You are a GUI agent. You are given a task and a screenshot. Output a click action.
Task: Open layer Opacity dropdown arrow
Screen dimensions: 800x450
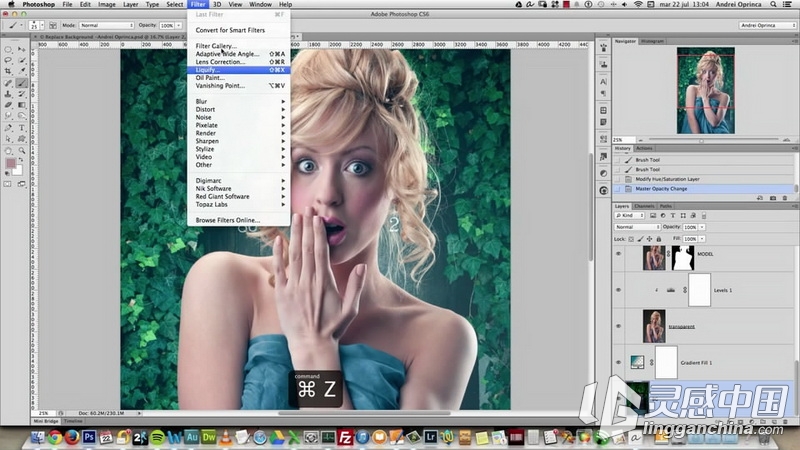[x=702, y=227]
